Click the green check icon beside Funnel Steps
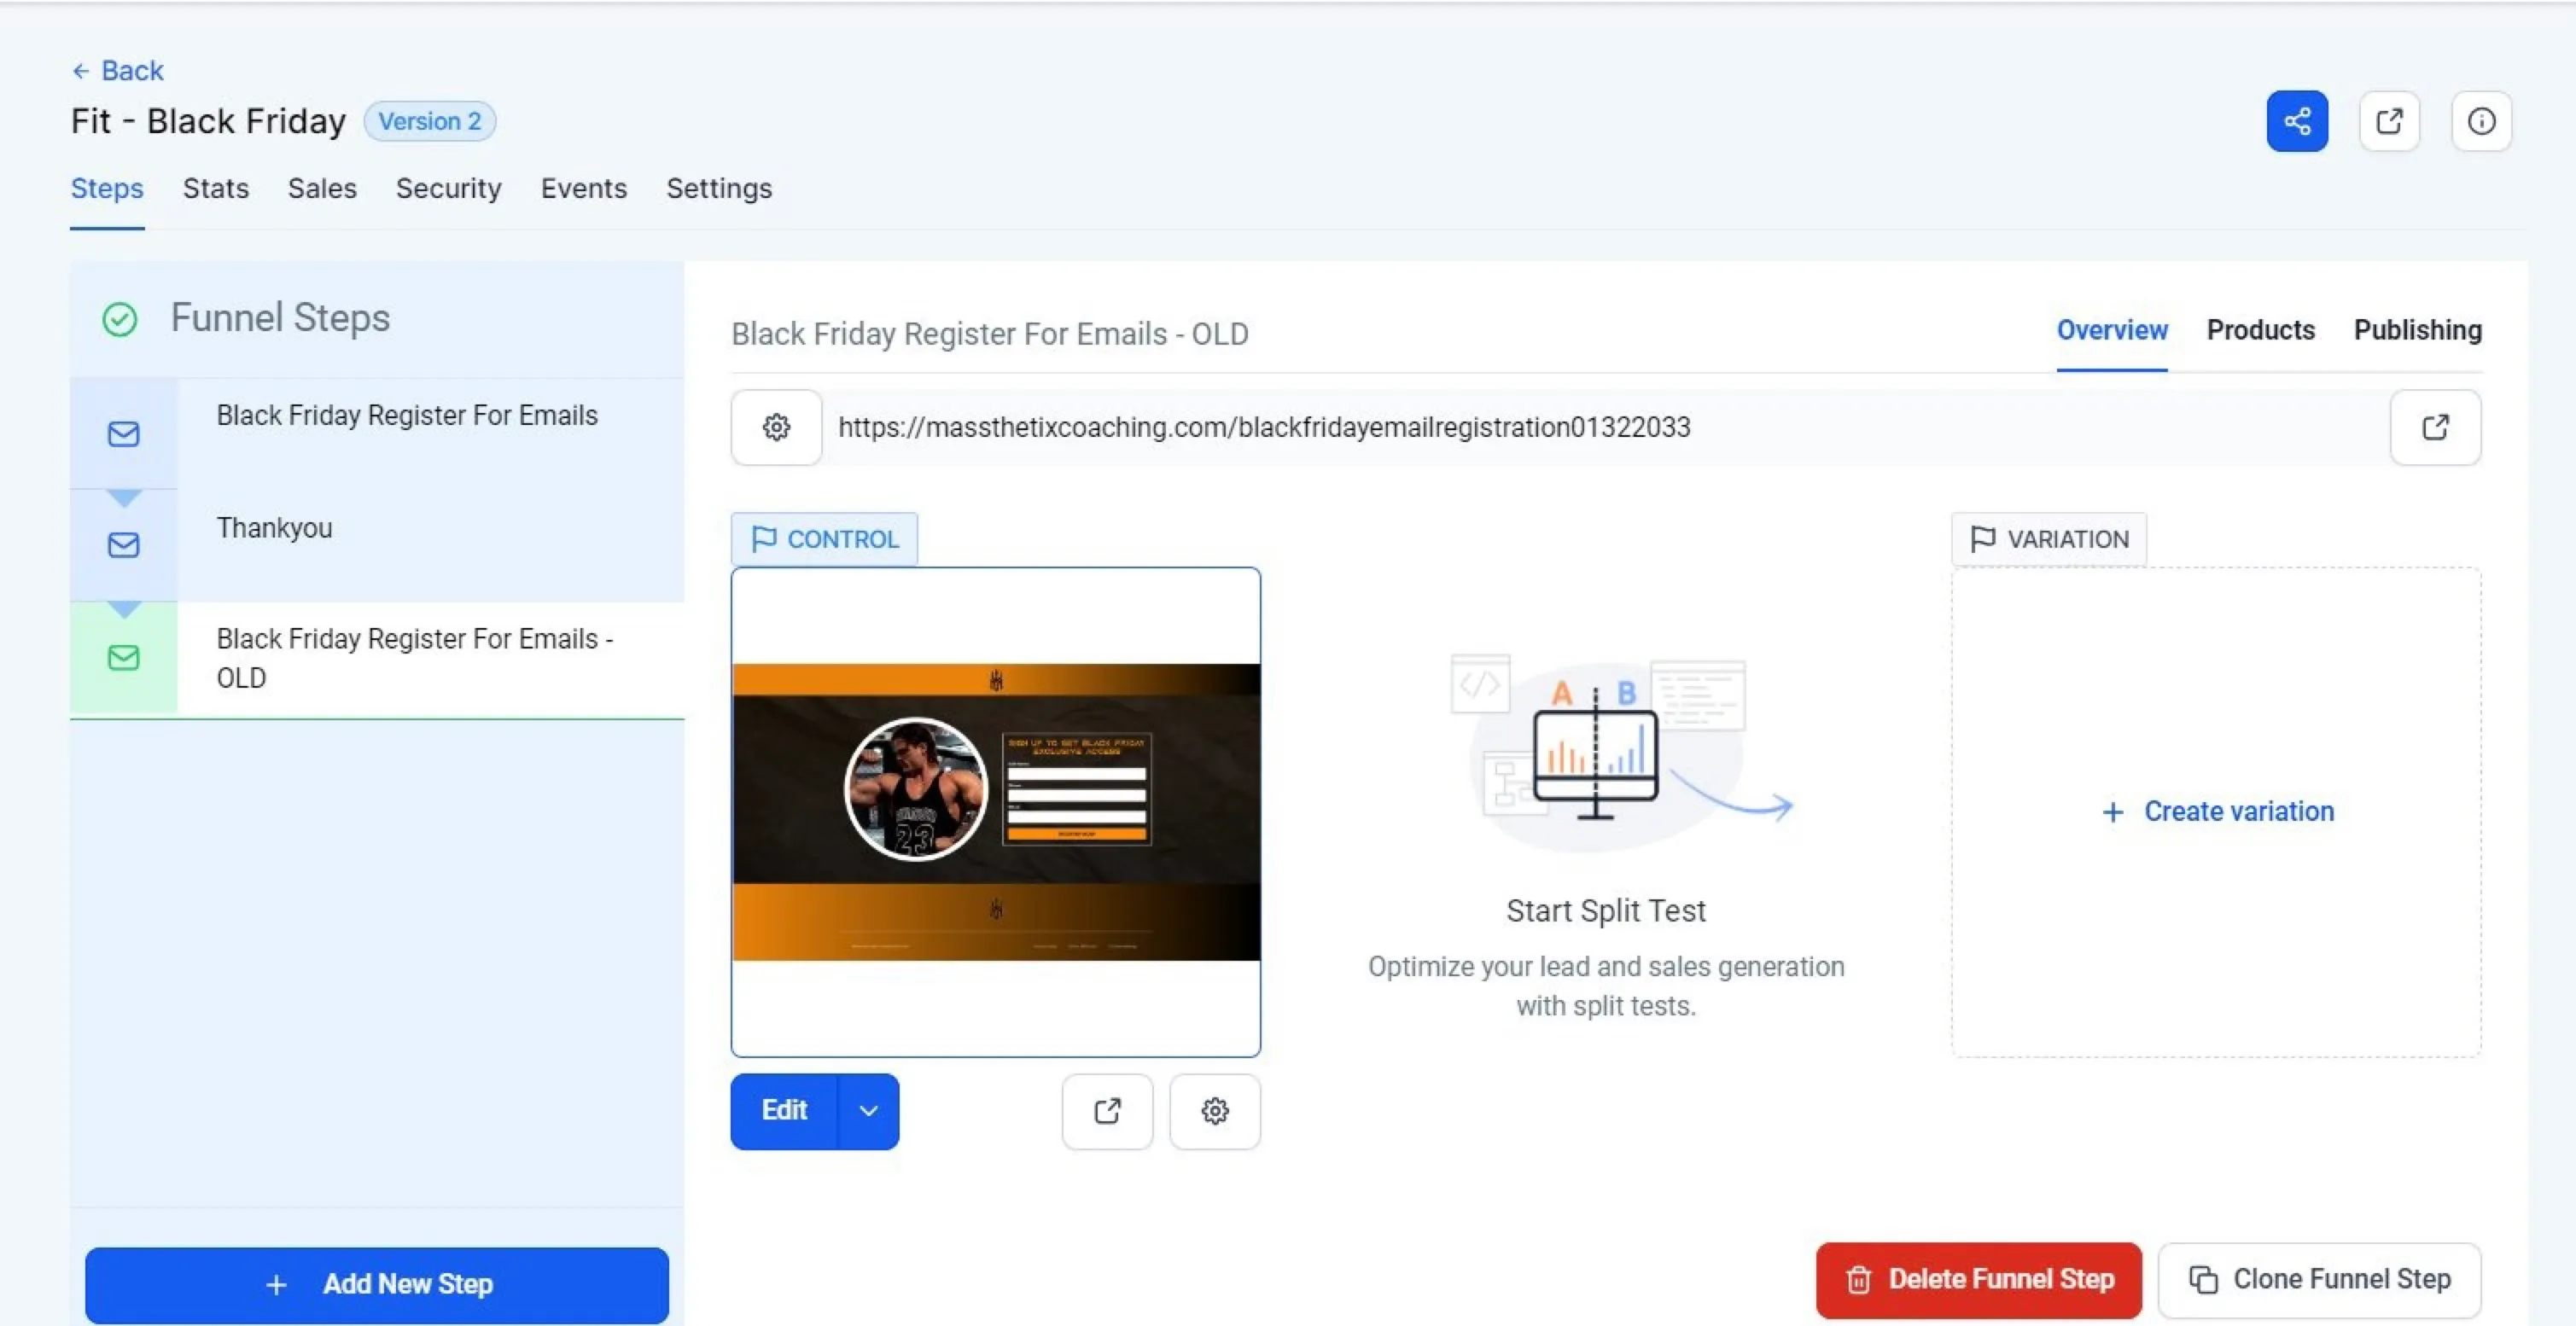The height and width of the screenshot is (1326, 2576). [x=120, y=320]
